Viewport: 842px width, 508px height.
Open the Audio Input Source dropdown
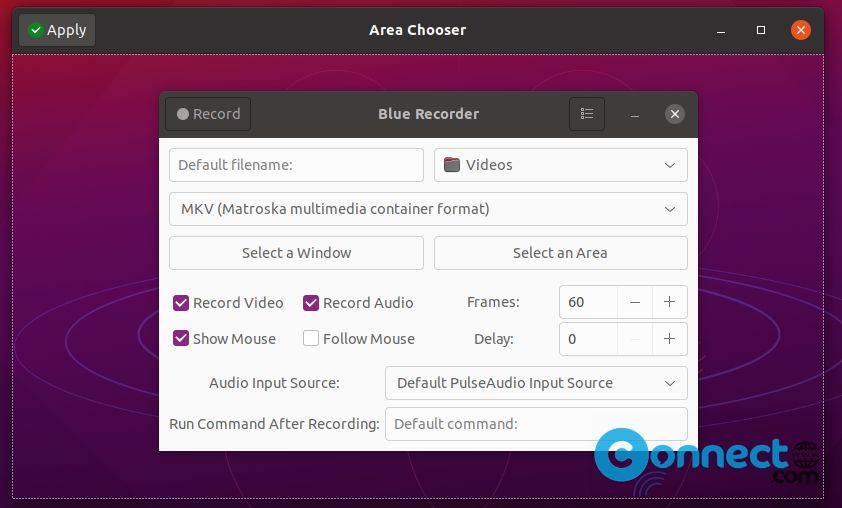point(536,383)
